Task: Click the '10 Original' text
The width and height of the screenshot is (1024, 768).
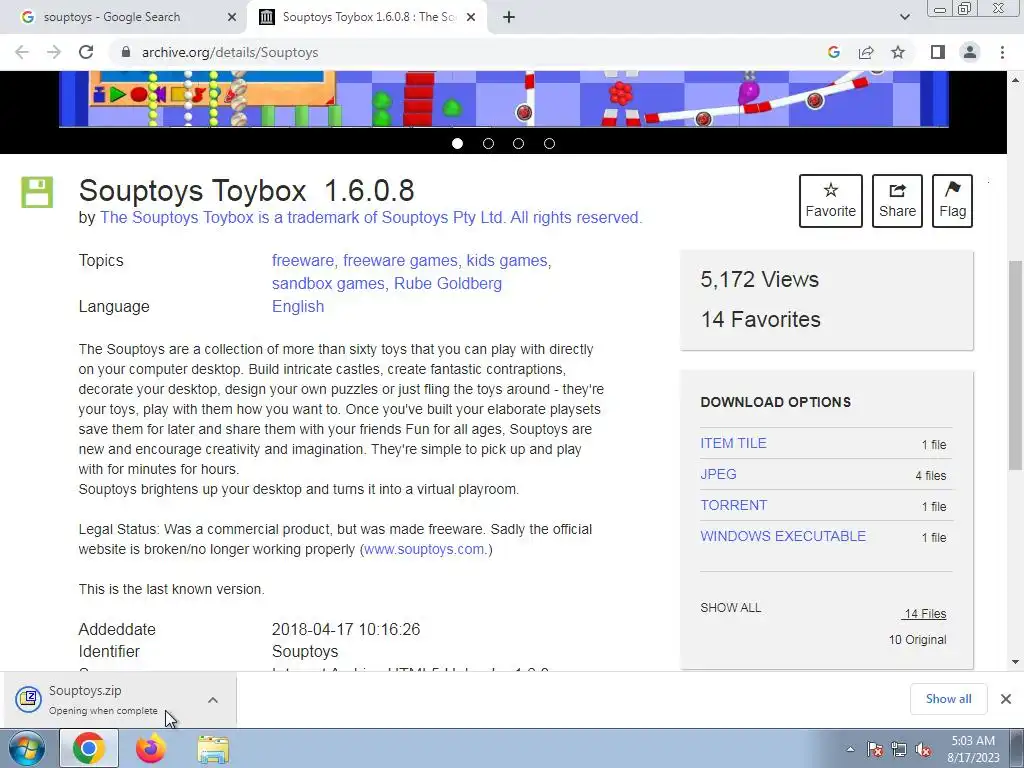Action: click(918, 640)
